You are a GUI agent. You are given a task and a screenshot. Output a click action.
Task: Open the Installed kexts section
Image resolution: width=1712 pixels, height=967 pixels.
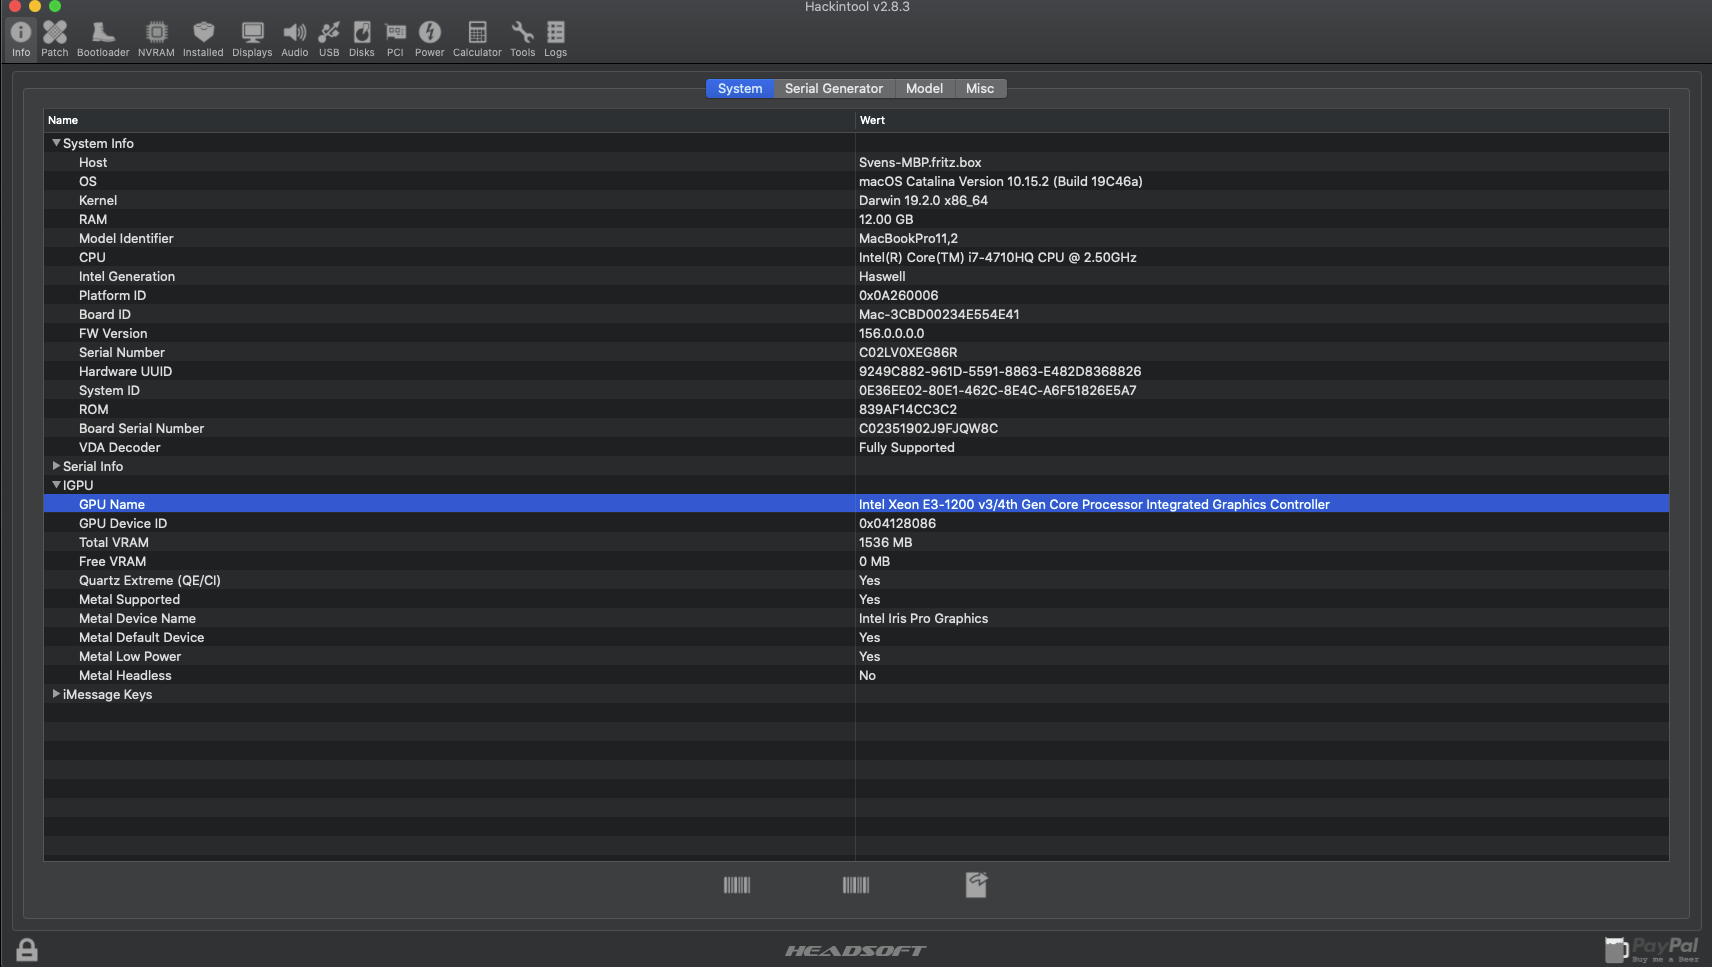[x=203, y=39]
